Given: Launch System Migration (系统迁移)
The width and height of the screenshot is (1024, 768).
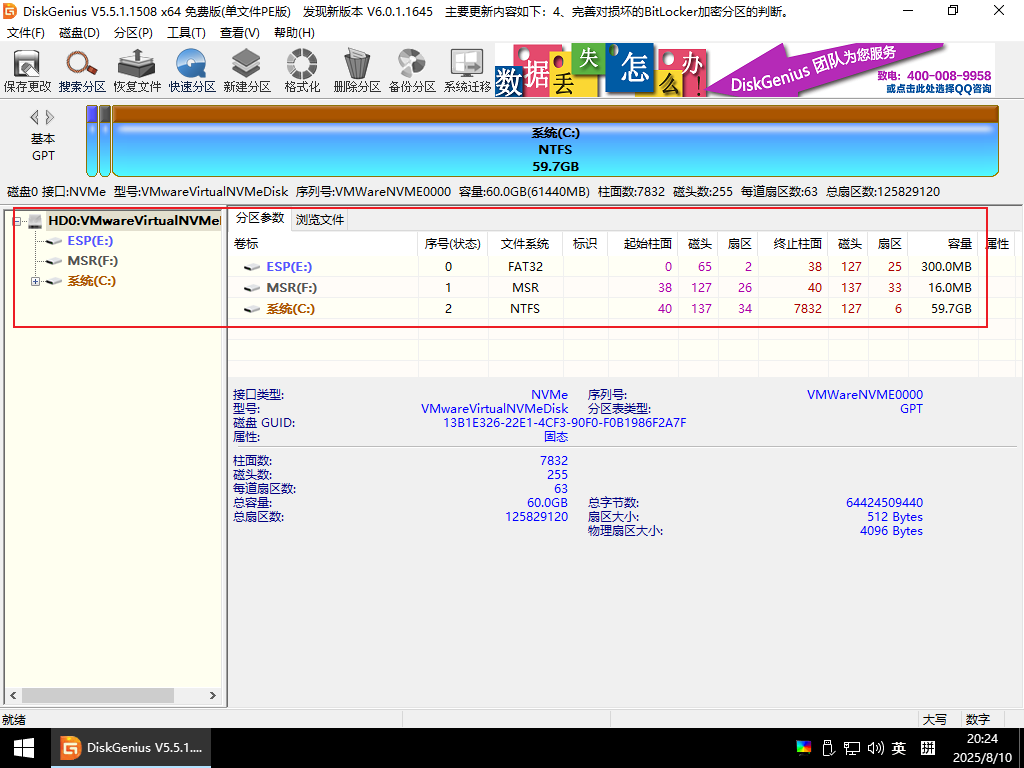Looking at the screenshot, I should [x=467, y=71].
